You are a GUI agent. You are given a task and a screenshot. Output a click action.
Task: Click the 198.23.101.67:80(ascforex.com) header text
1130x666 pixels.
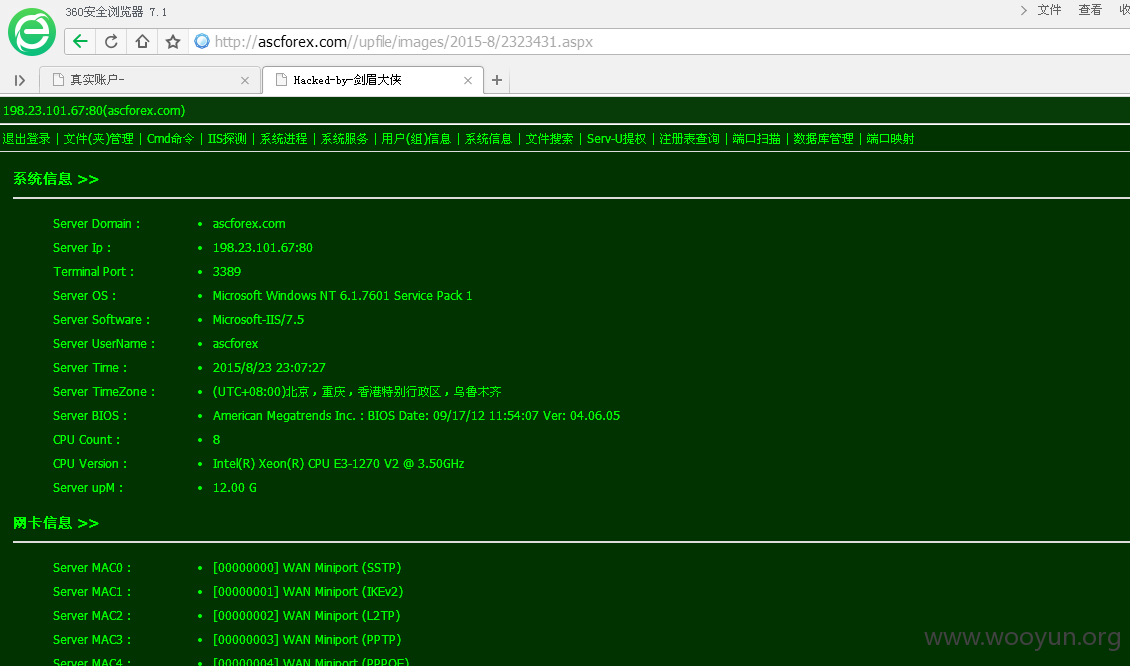point(94,110)
